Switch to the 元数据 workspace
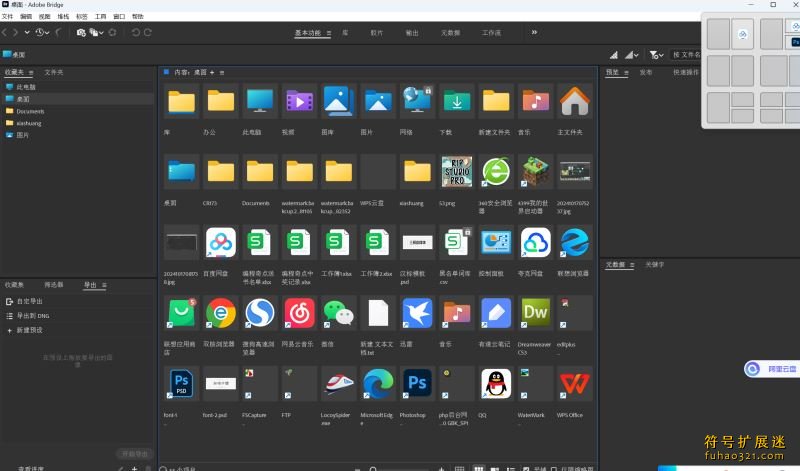This screenshot has height=471, width=800. click(451, 33)
